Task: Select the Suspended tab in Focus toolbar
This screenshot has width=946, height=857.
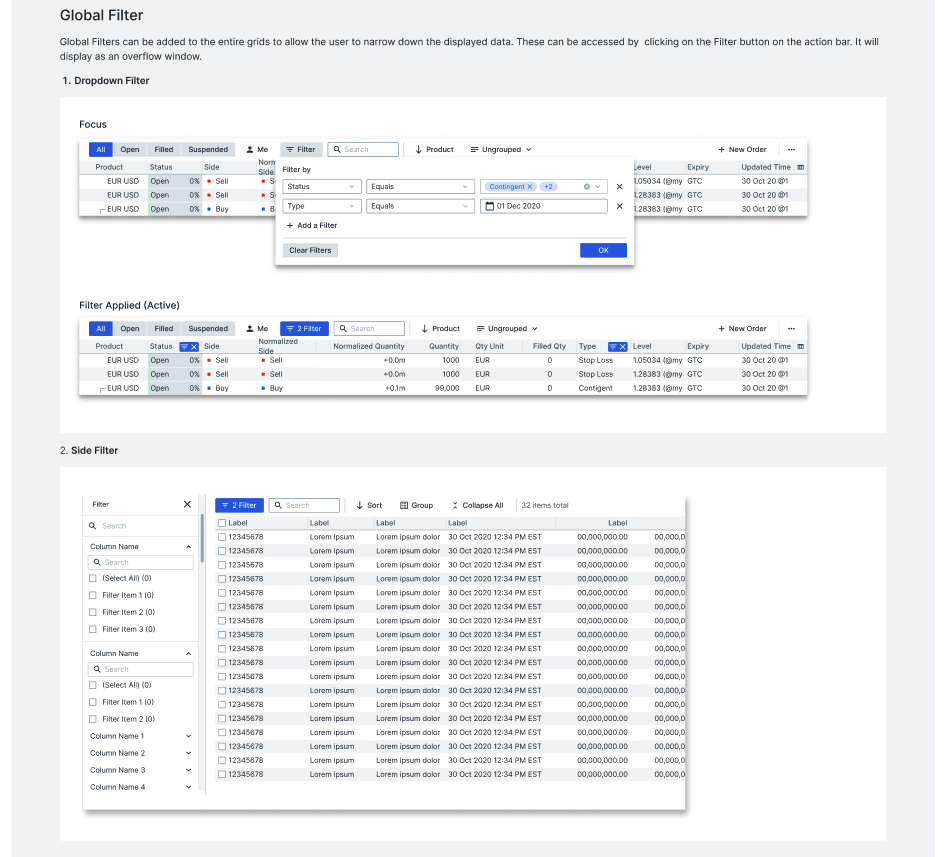Action: [208, 150]
